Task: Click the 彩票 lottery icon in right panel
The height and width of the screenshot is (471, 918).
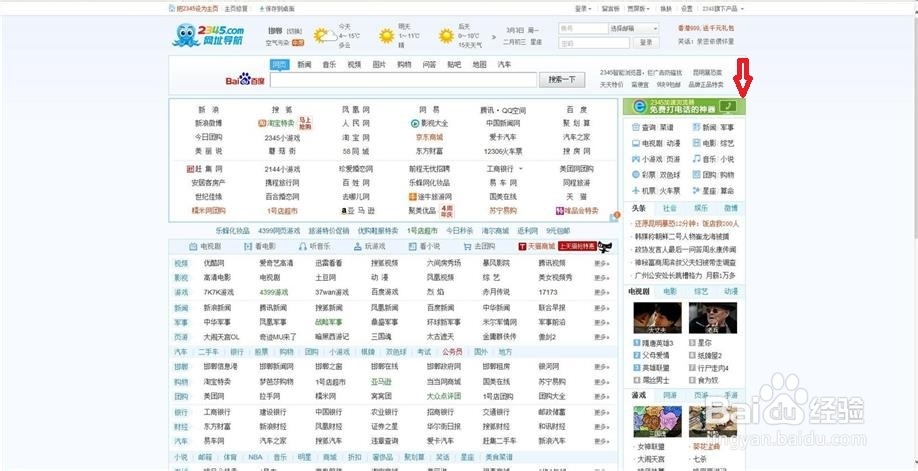Action: (x=636, y=175)
